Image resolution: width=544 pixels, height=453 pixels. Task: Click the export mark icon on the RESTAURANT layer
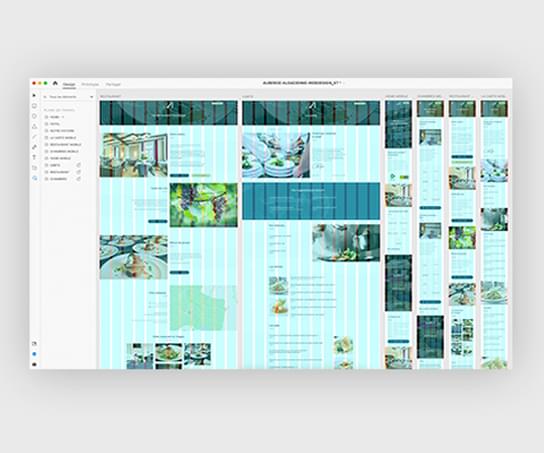(79, 172)
